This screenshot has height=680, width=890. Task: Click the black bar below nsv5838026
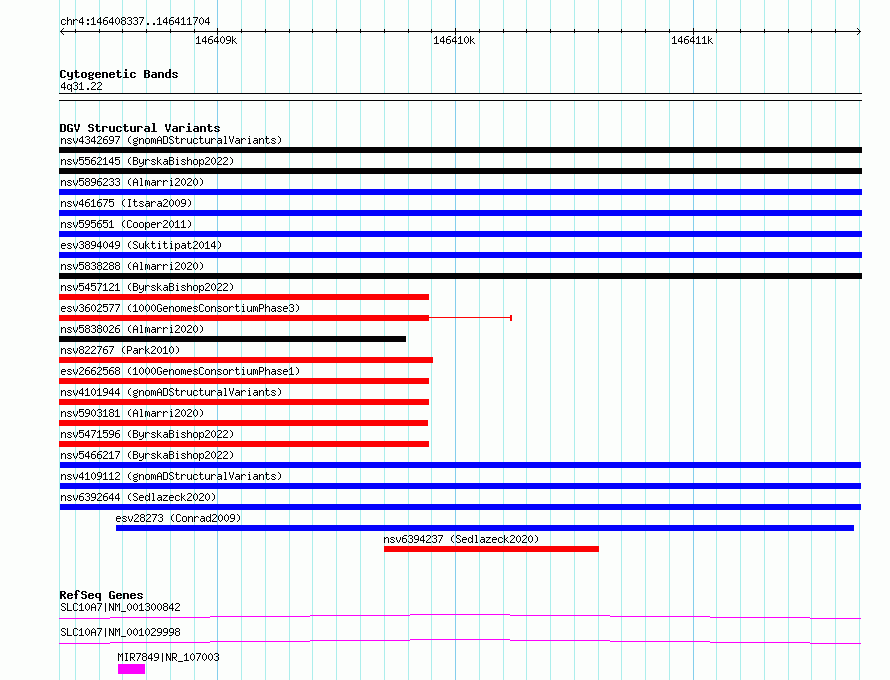(233, 339)
